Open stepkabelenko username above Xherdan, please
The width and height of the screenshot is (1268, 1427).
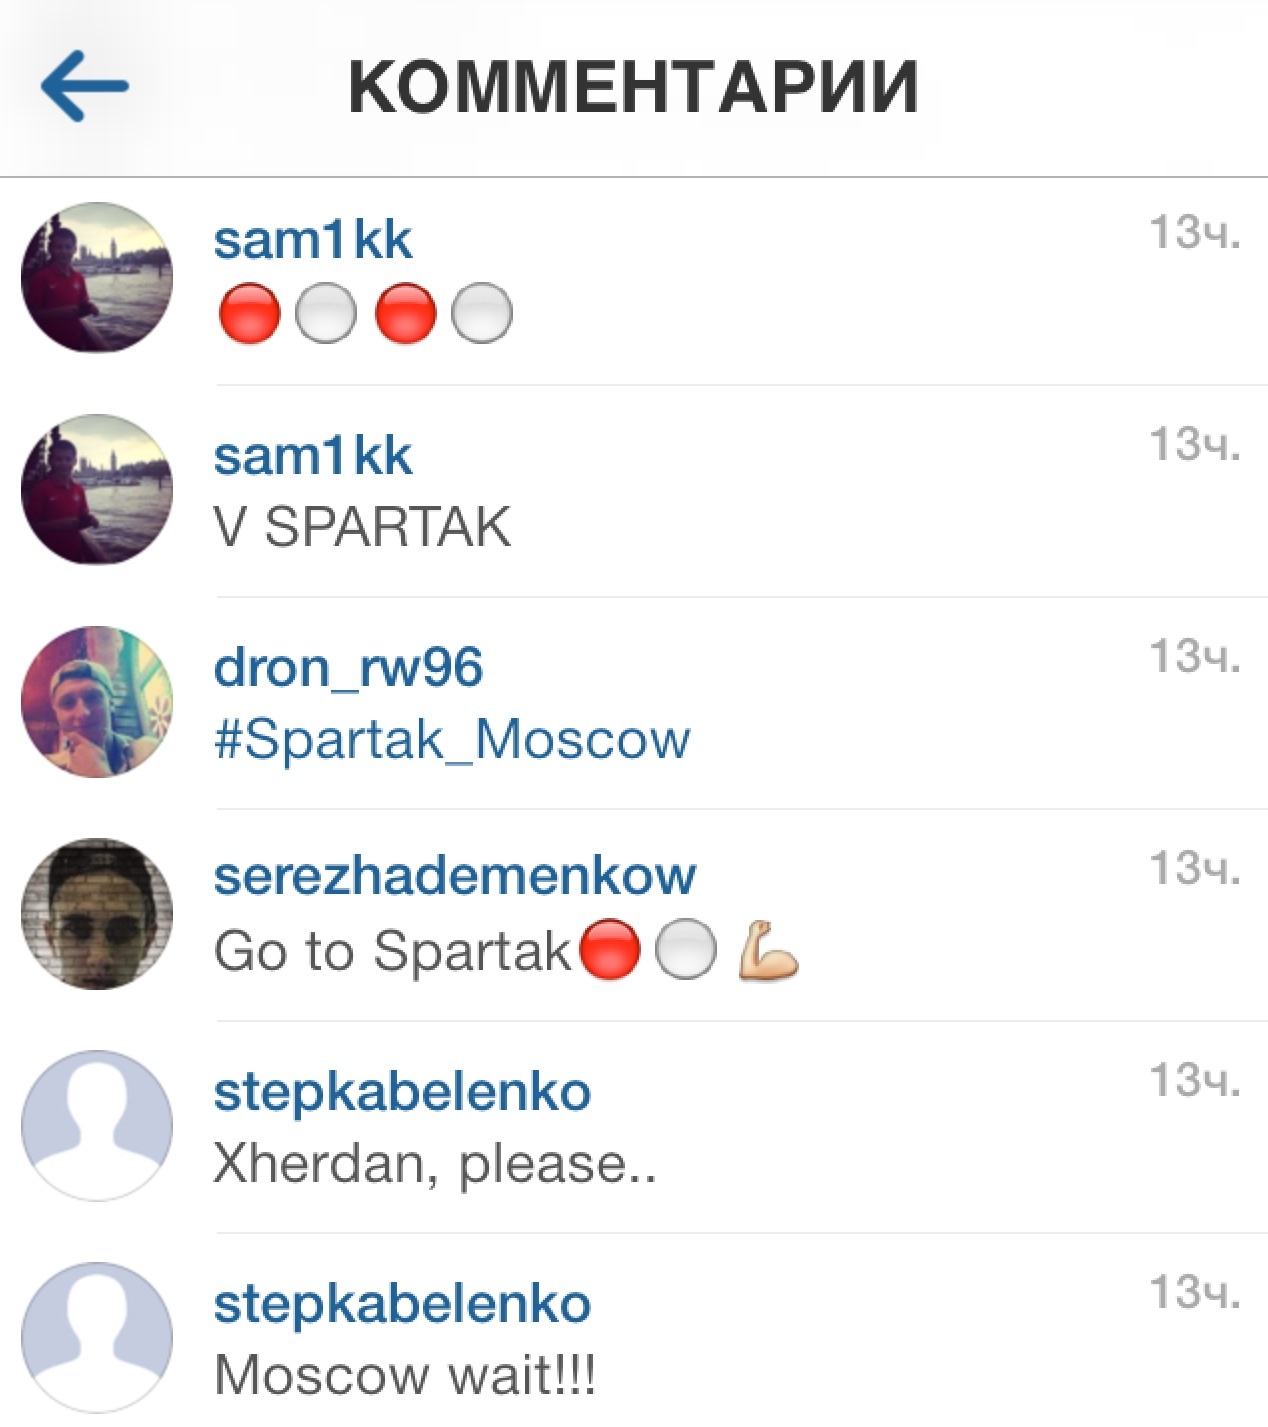pos(402,1091)
